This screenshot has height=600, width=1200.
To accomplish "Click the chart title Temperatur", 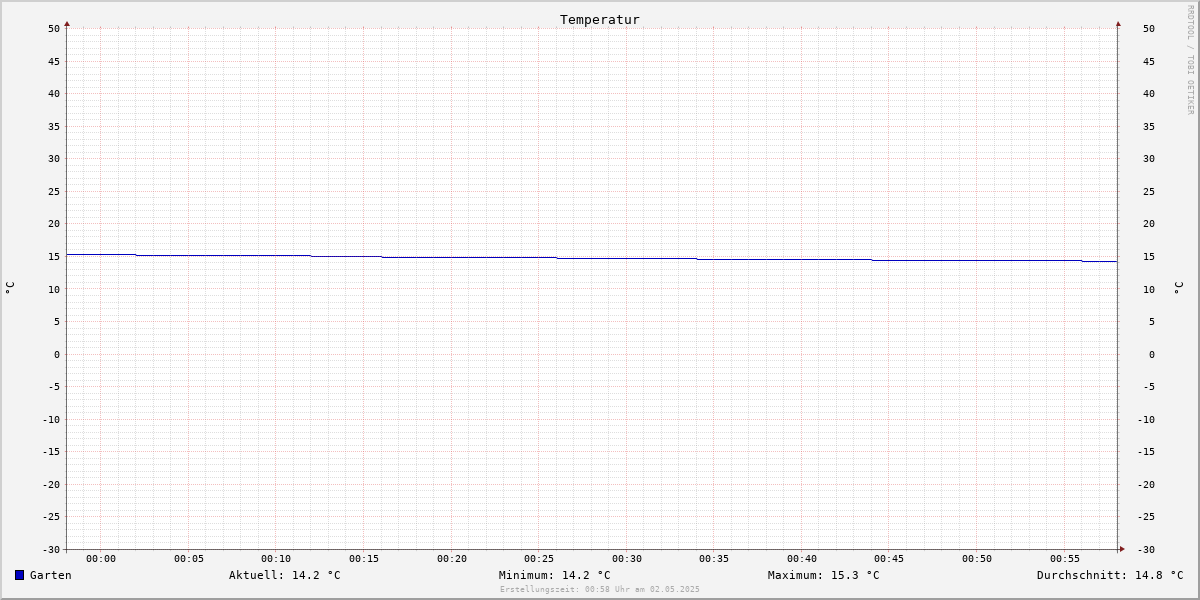I will (x=600, y=19).
